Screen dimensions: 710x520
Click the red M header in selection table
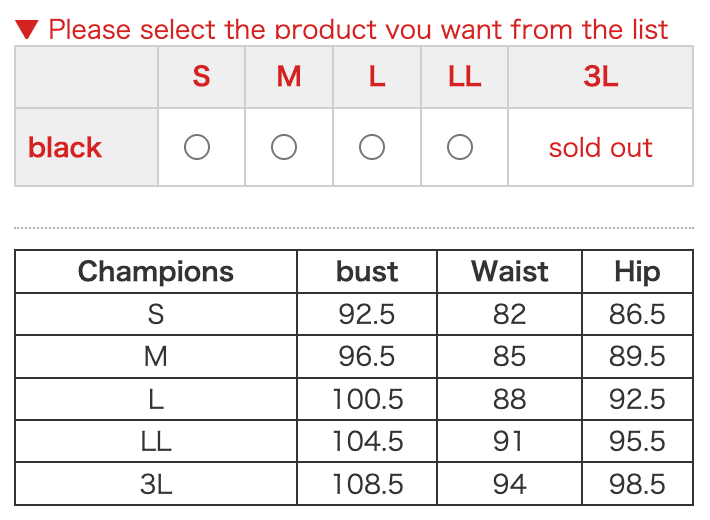point(289,77)
